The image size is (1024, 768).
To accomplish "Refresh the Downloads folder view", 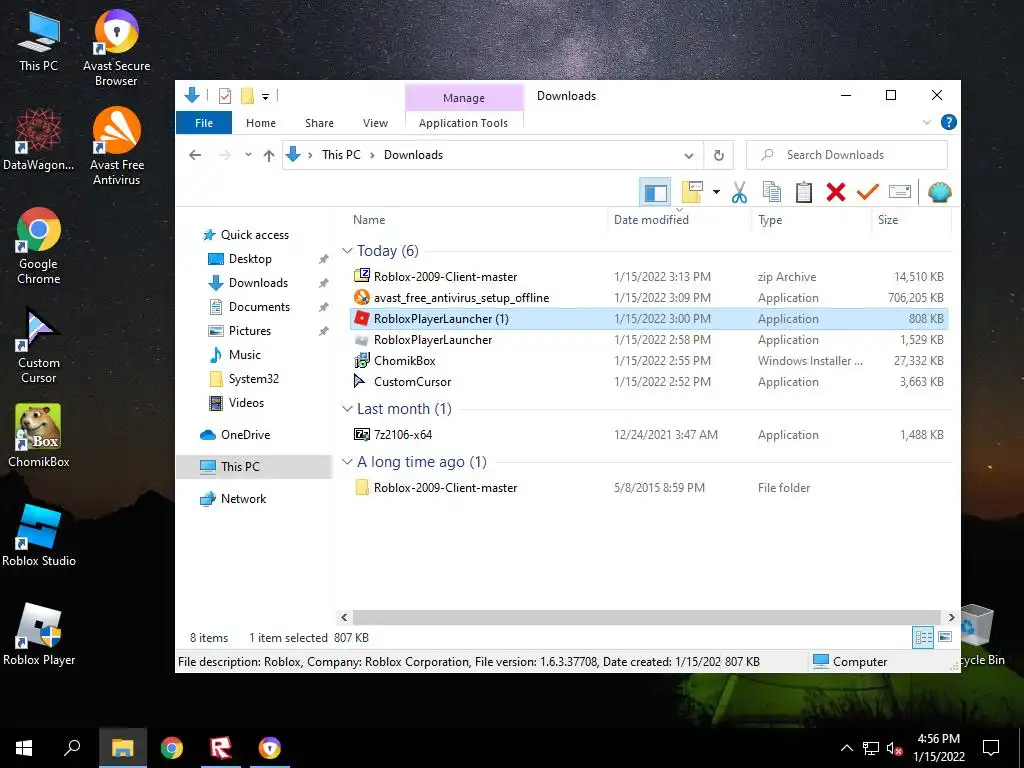I will 718,155.
